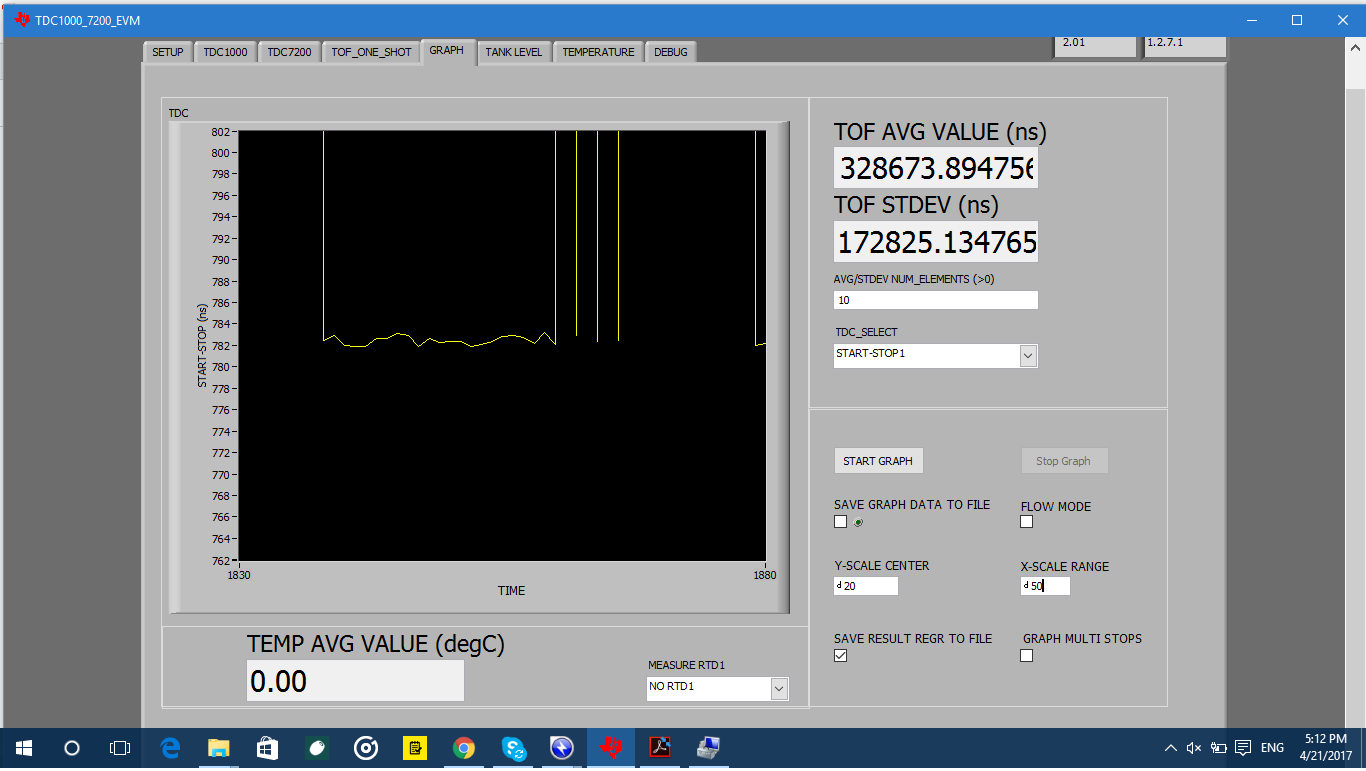This screenshot has width=1366, height=771.
Task: Click the X-SCALE RANGE input field
Action: 1045,586
